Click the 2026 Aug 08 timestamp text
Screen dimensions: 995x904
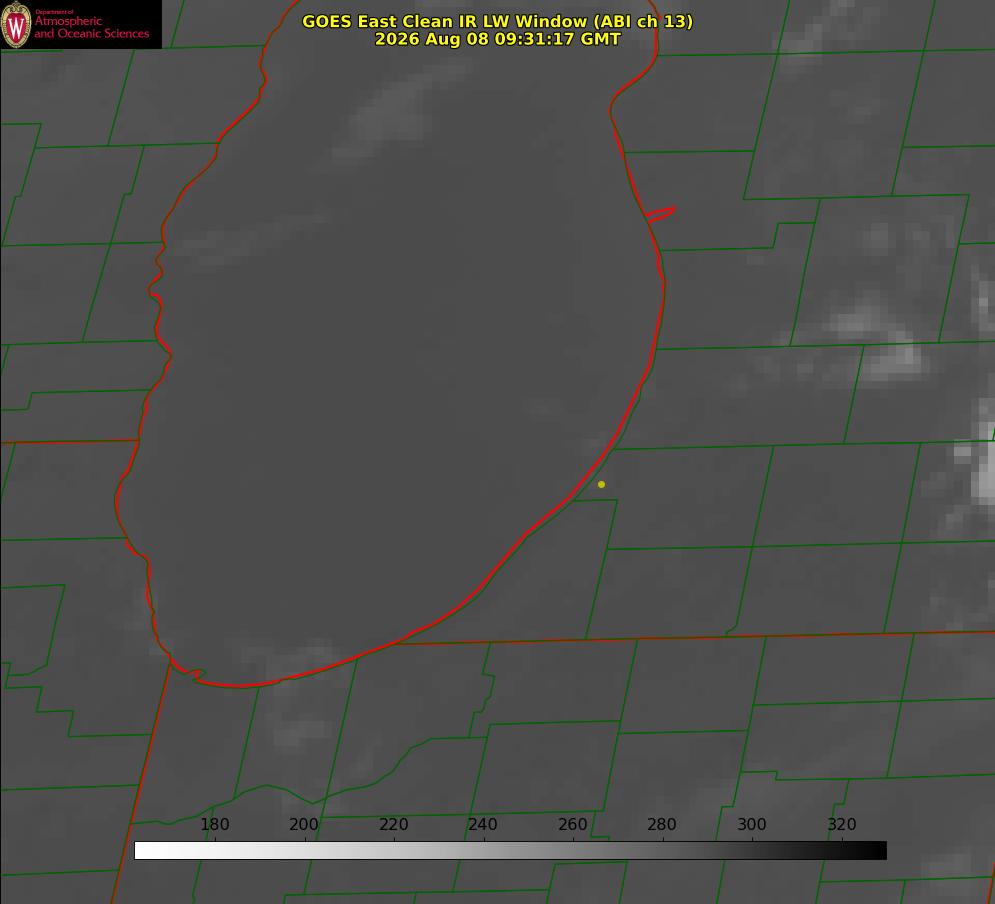point(498,39)
